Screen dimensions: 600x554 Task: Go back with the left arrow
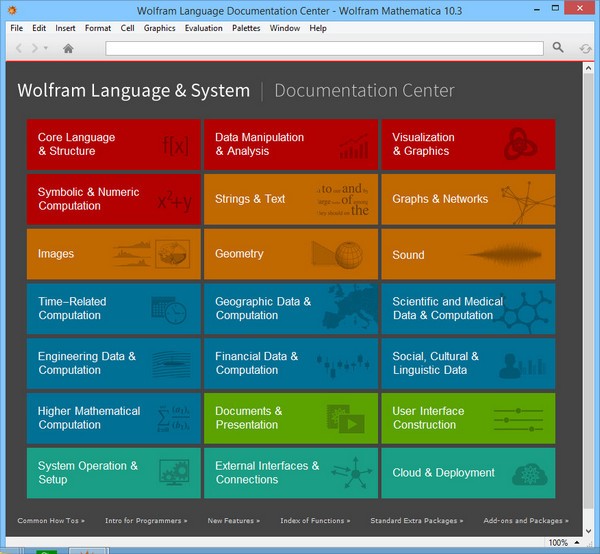[x=18, y=48]
